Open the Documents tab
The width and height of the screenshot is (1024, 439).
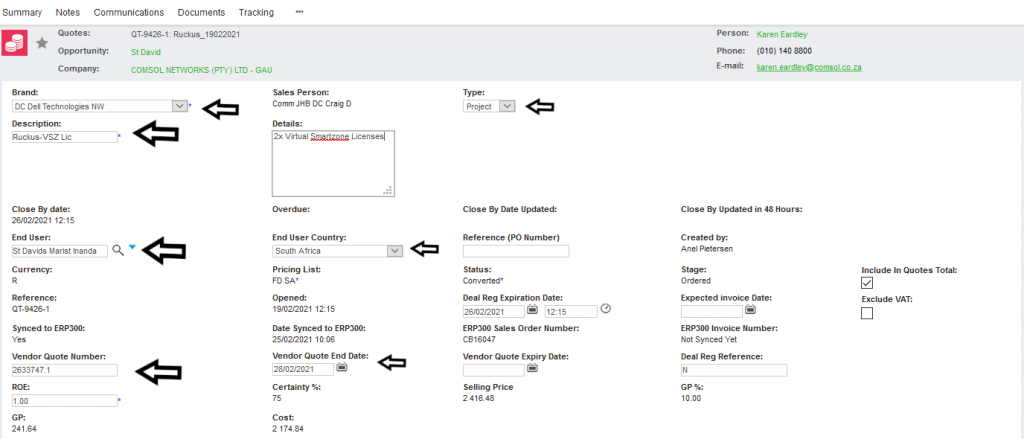pyautogui.click(x=201, y=12)
